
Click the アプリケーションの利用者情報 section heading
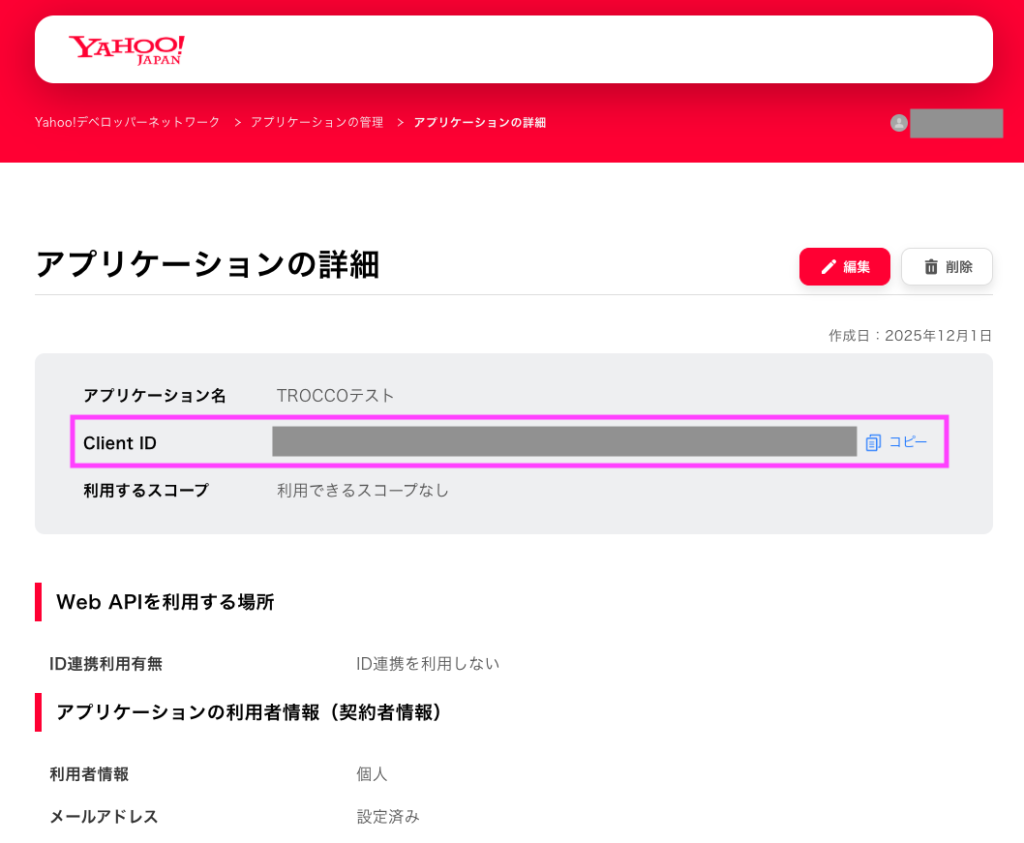click(249, 712)
